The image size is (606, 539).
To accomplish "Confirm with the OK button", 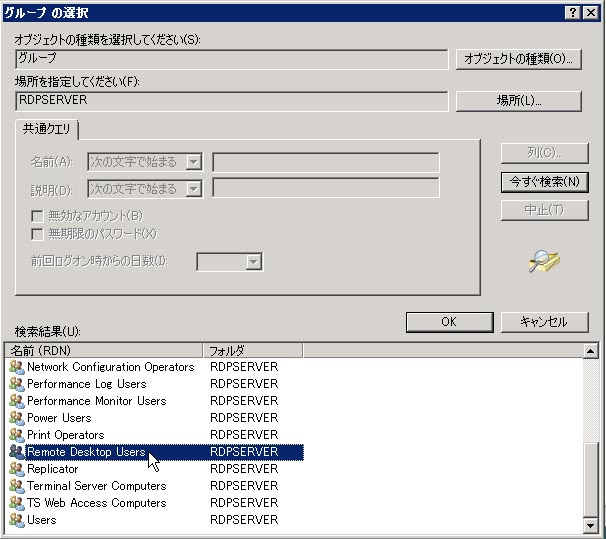I will [x=449, y=322].
